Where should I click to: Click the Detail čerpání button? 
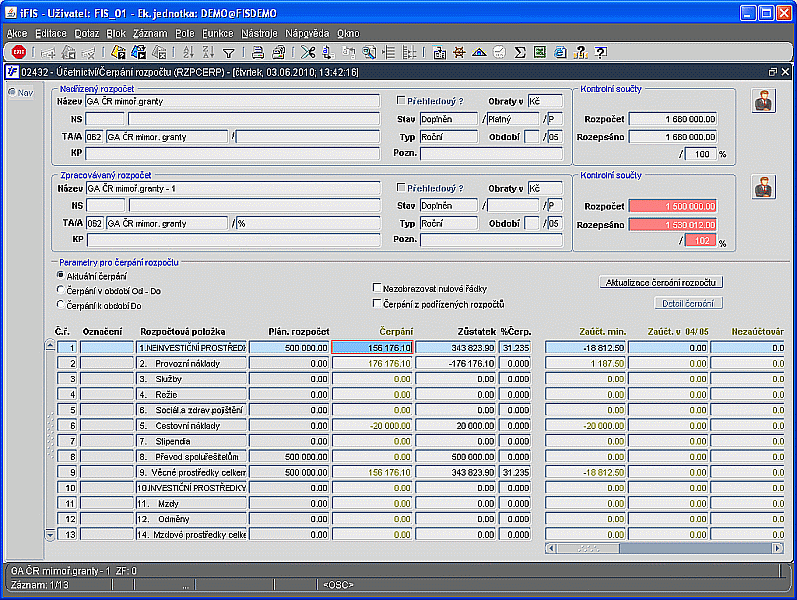[x=687, y=303]
